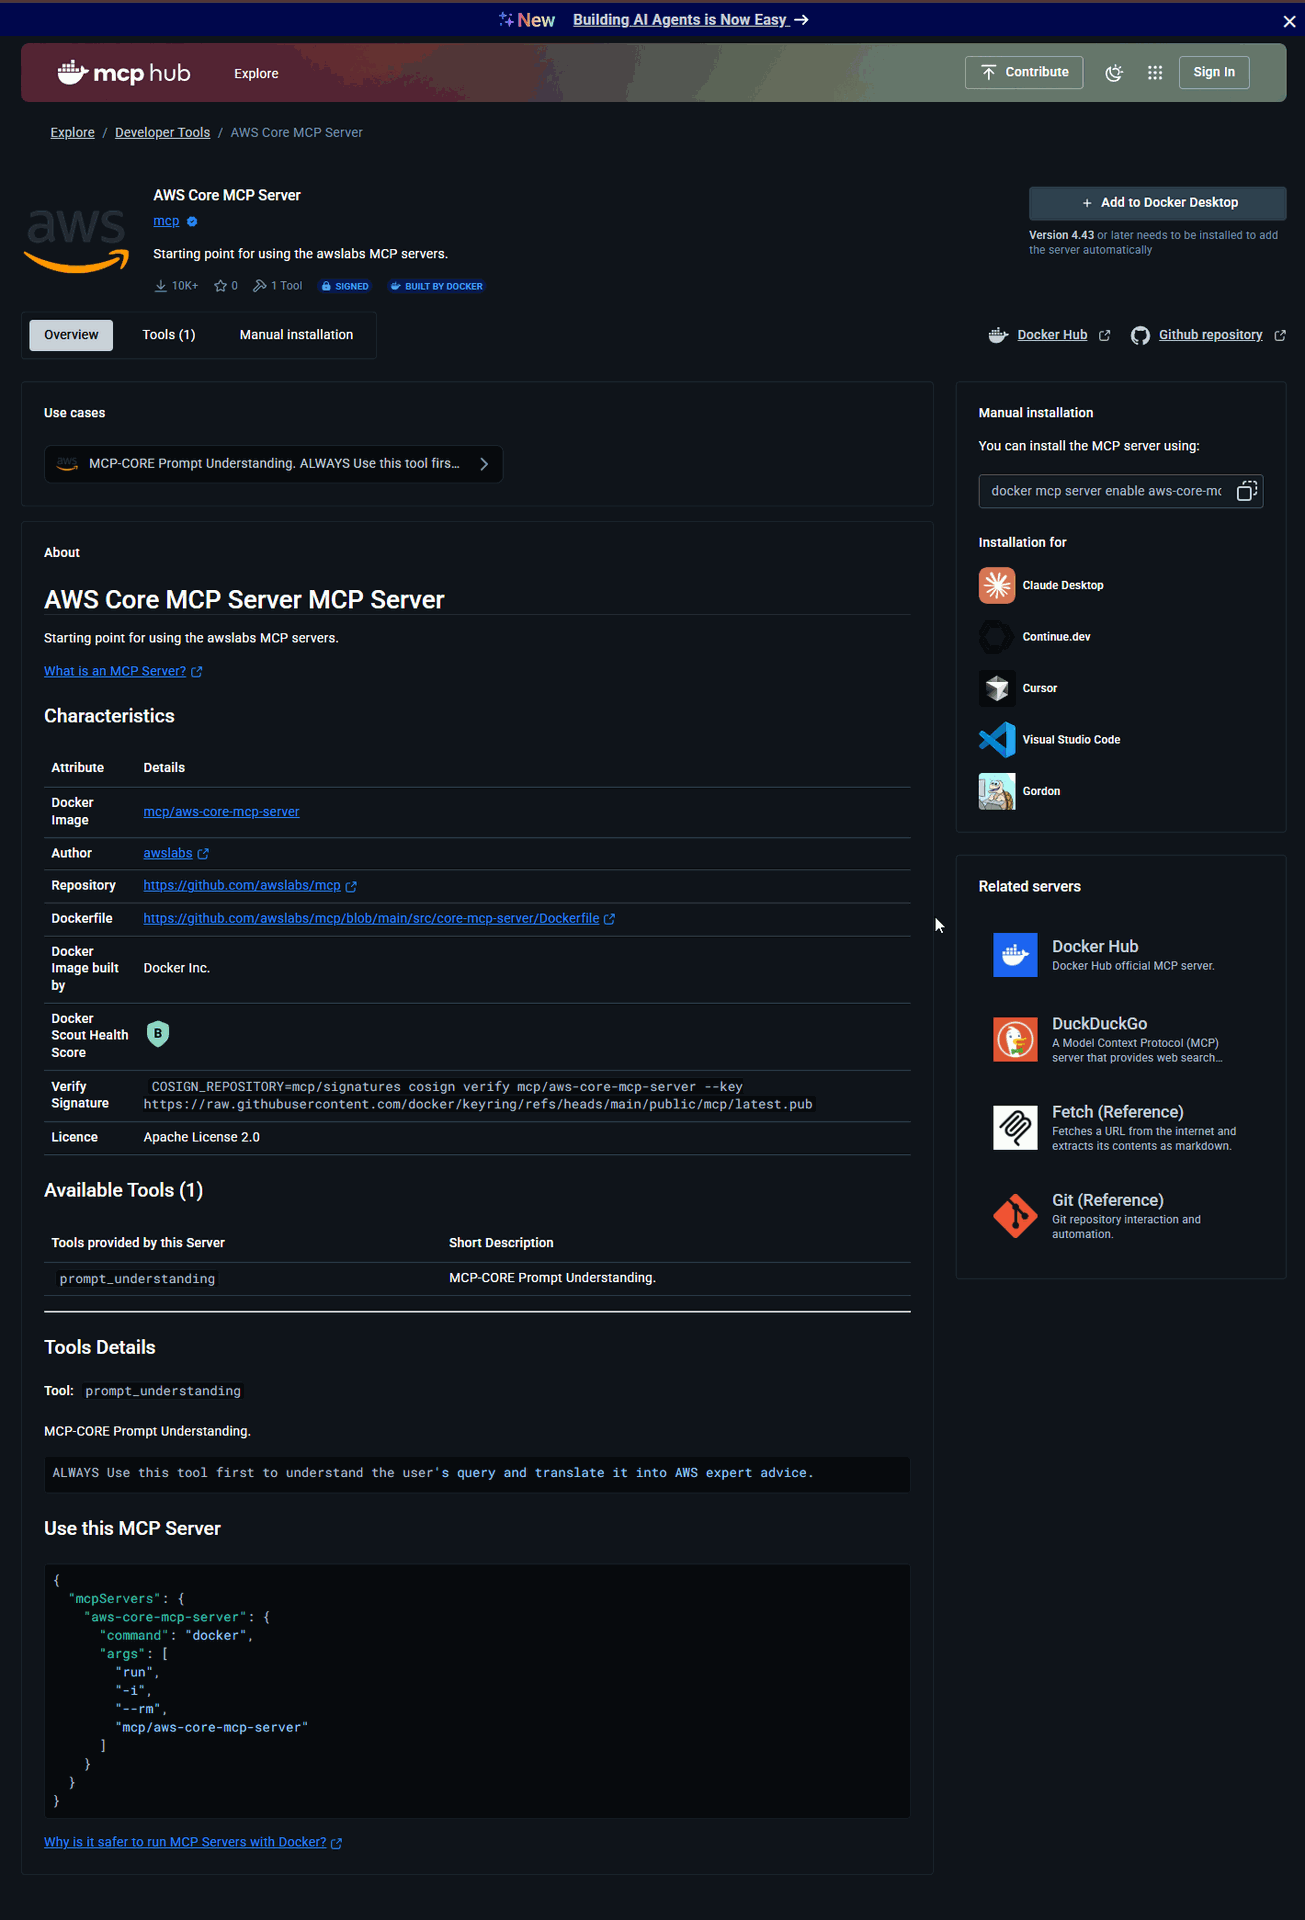Switch to the Manual installation tab

pyautogui.click(x=296, y=335)
